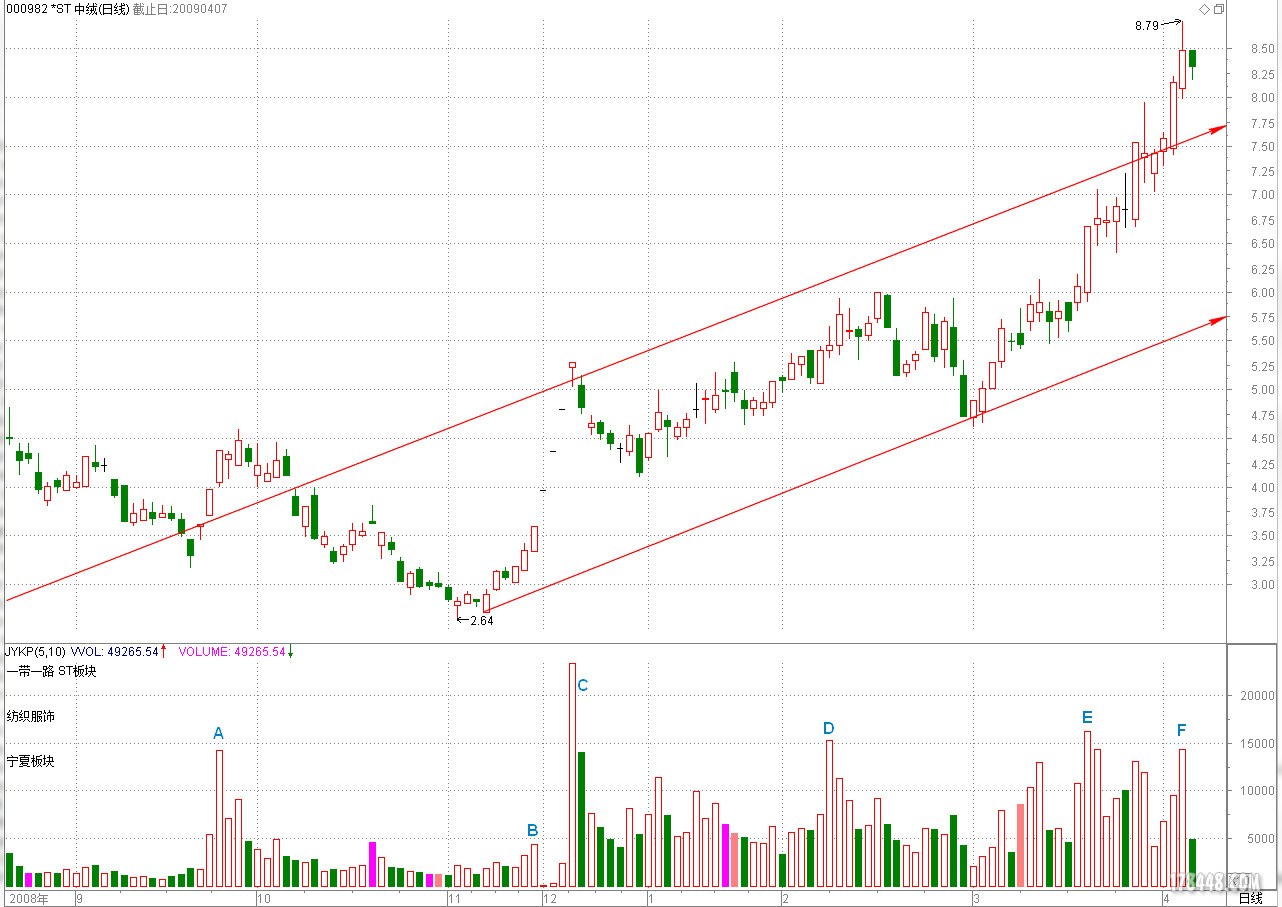
Task: Click the 截止日:20090407 date label
Action: 182,9
